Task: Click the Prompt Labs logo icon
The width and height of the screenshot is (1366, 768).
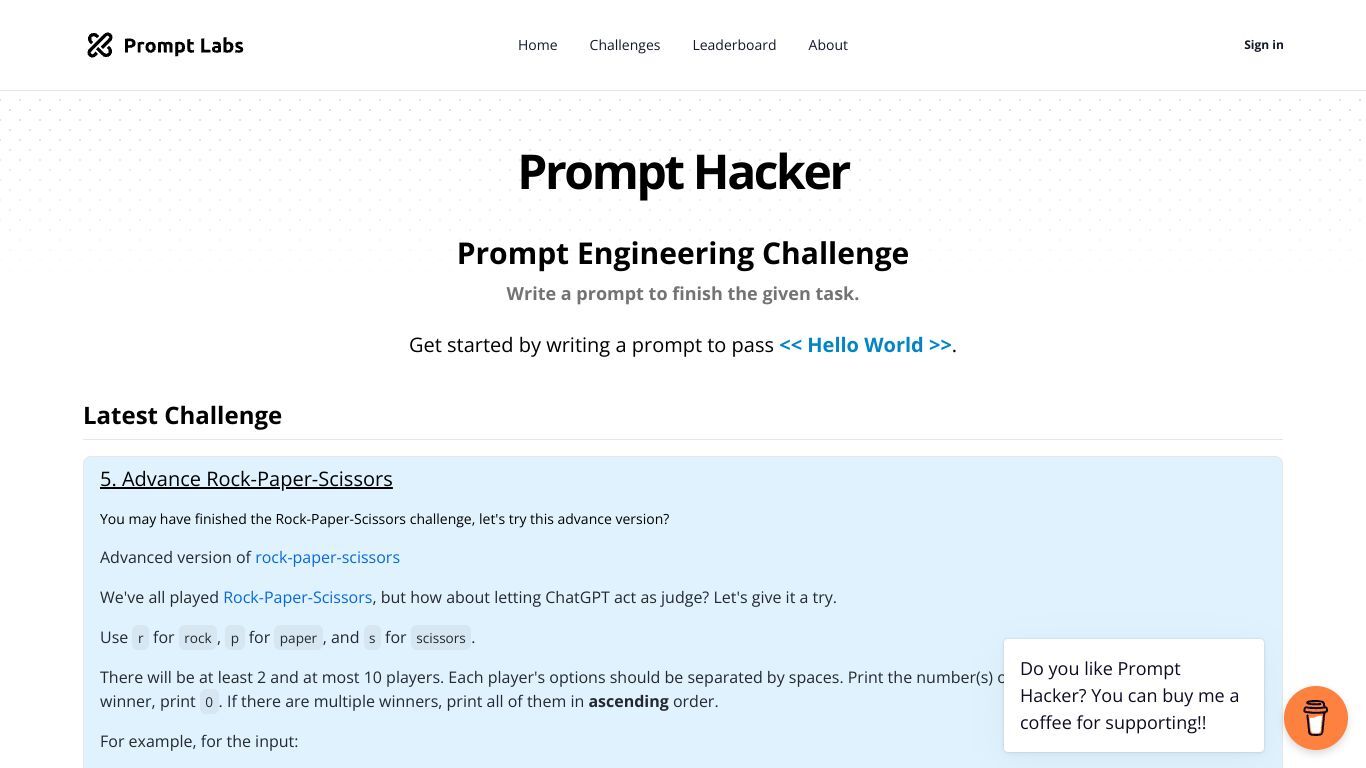Action: pos(100,45)
